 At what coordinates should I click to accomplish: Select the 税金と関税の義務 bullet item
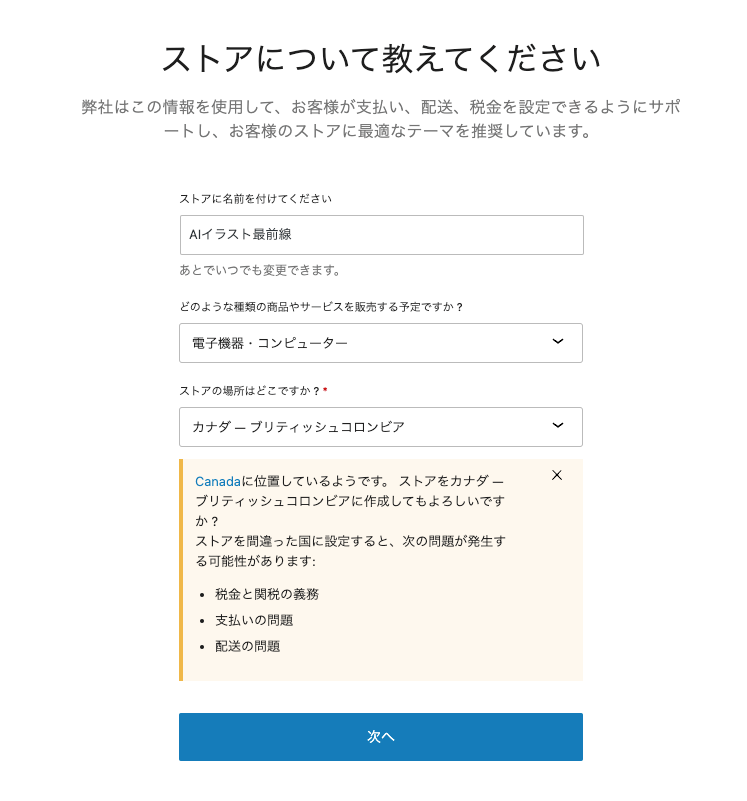[x=267, y=594]
